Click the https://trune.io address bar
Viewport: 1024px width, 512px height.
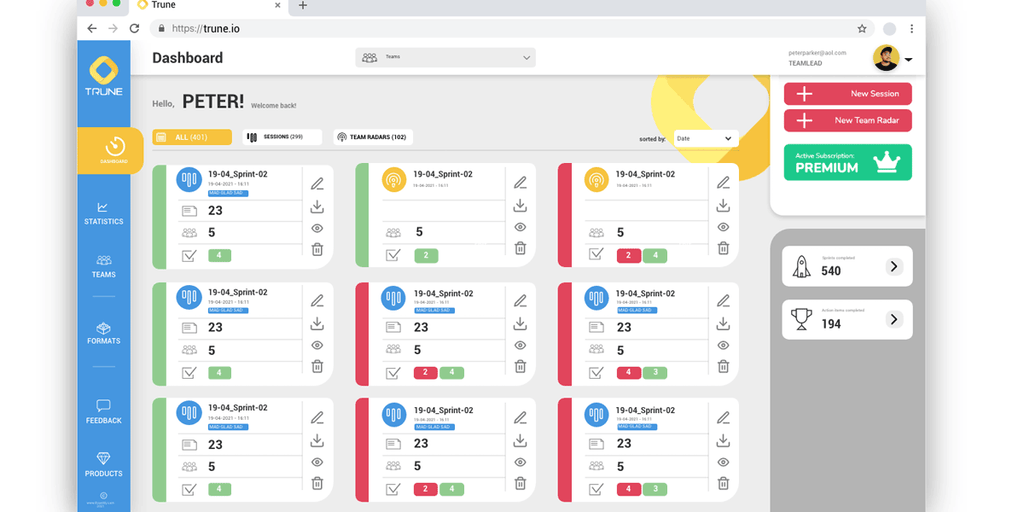click(513, 28)
